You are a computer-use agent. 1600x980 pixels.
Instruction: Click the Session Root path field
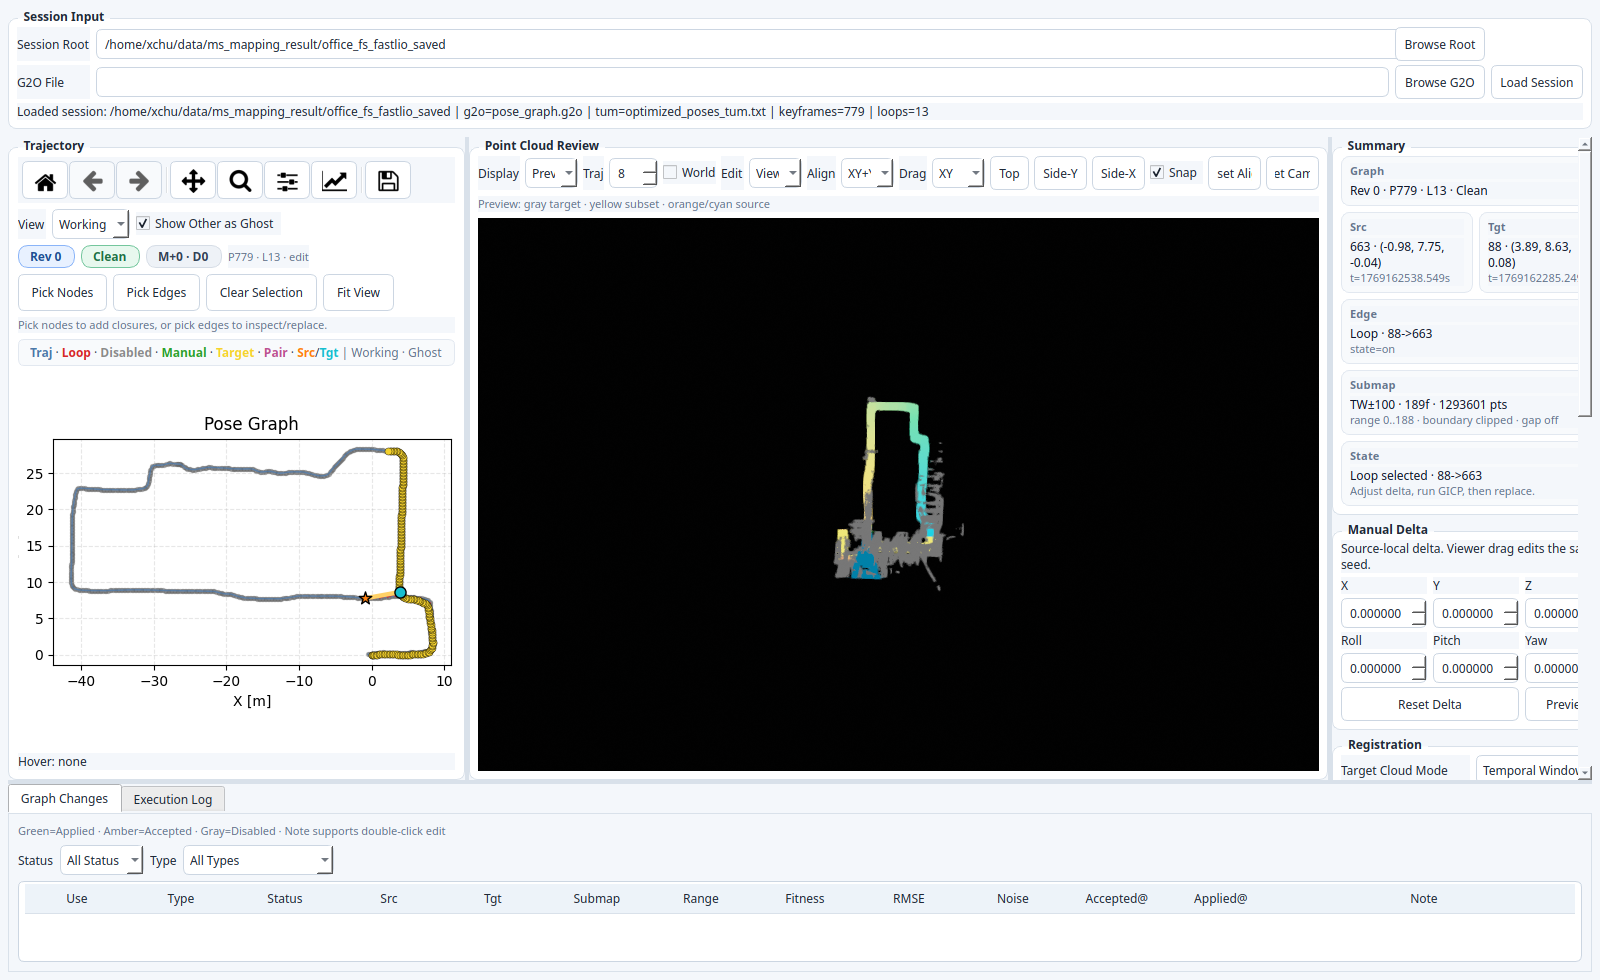click(745, 44)
